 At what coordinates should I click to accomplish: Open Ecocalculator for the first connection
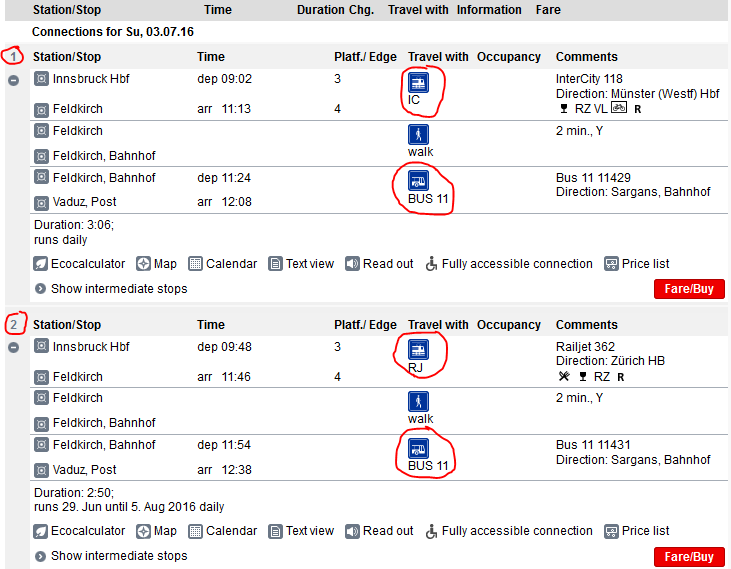pos(79,264)
